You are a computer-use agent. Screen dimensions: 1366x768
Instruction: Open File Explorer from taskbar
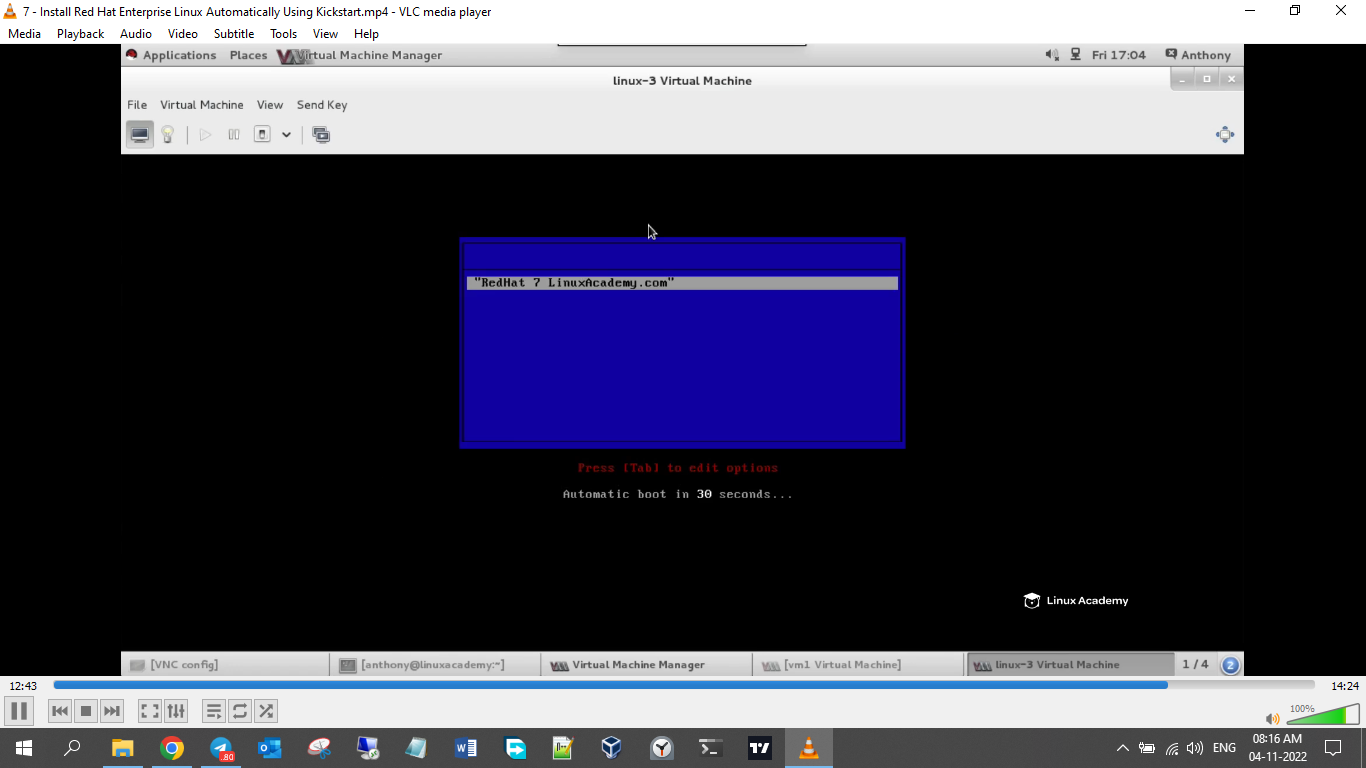(122, 748)
